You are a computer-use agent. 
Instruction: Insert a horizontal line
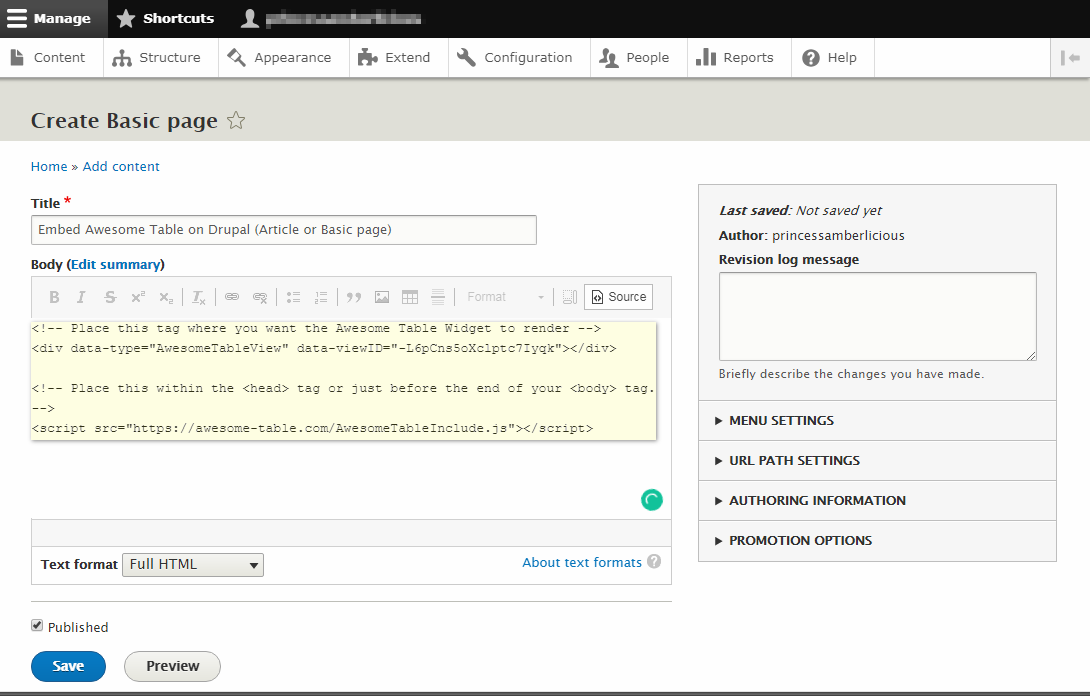(438, 297)
